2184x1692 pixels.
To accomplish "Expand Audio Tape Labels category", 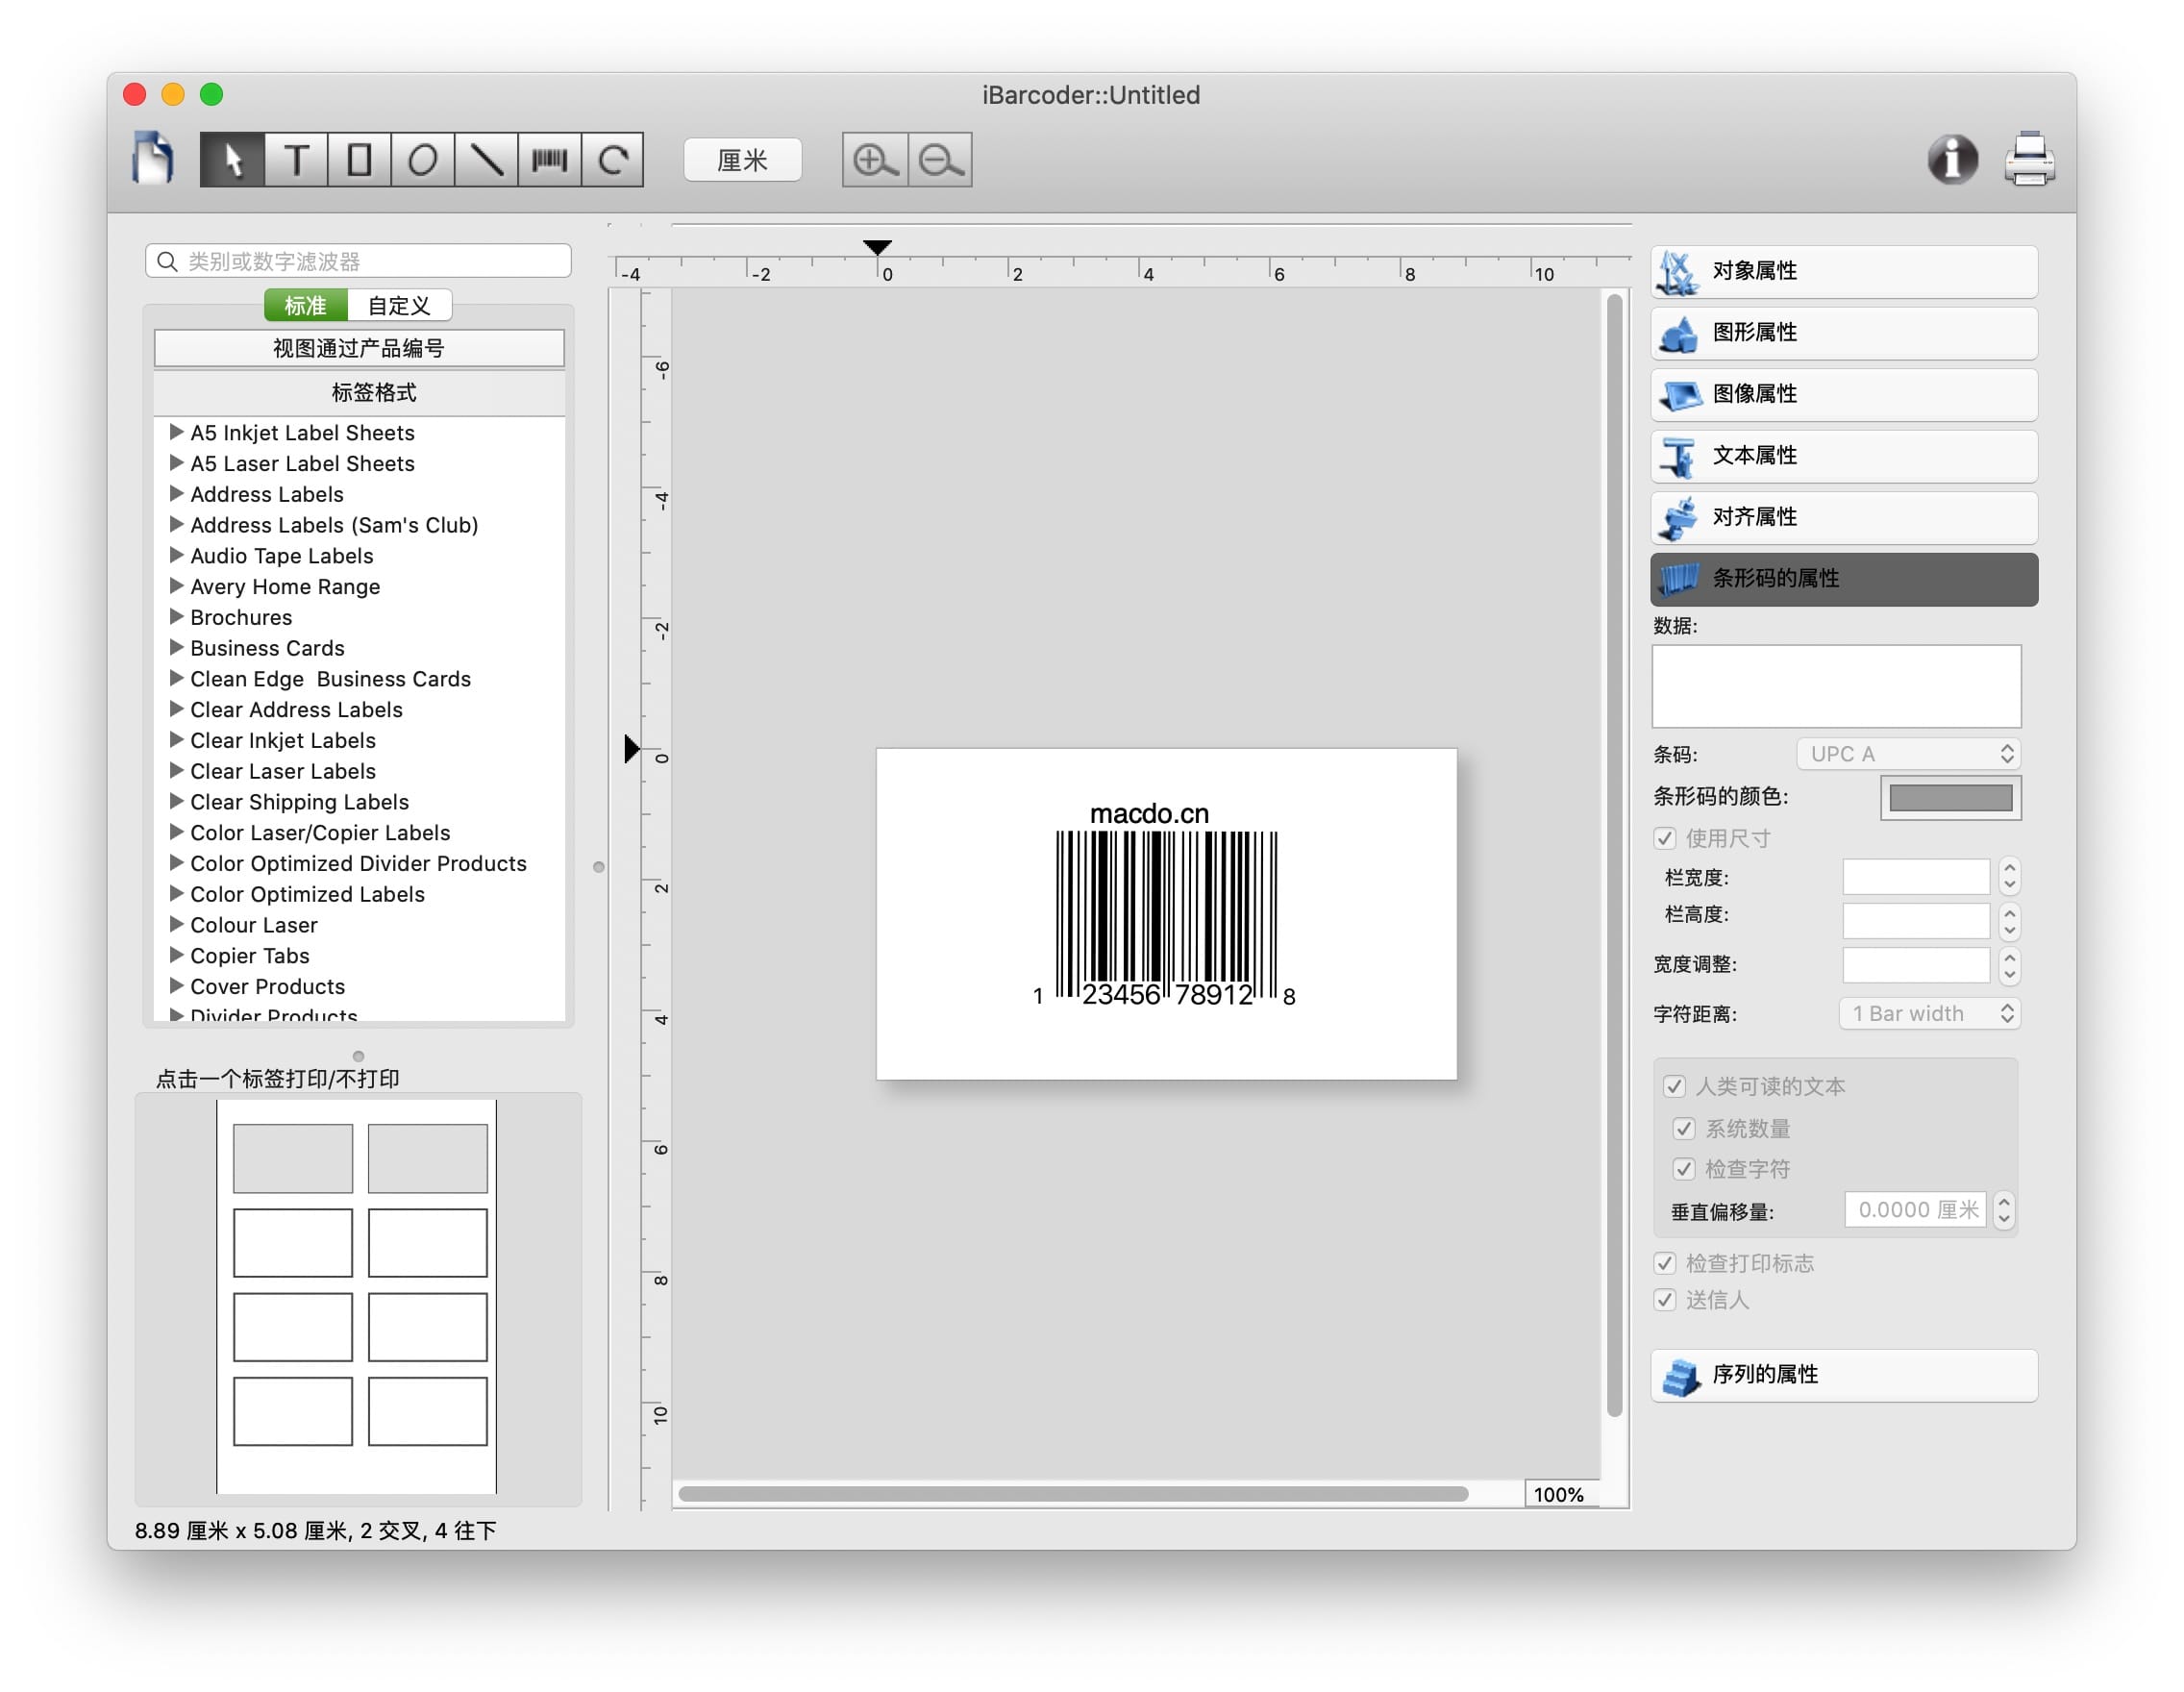I will click(x=176, y=555).
